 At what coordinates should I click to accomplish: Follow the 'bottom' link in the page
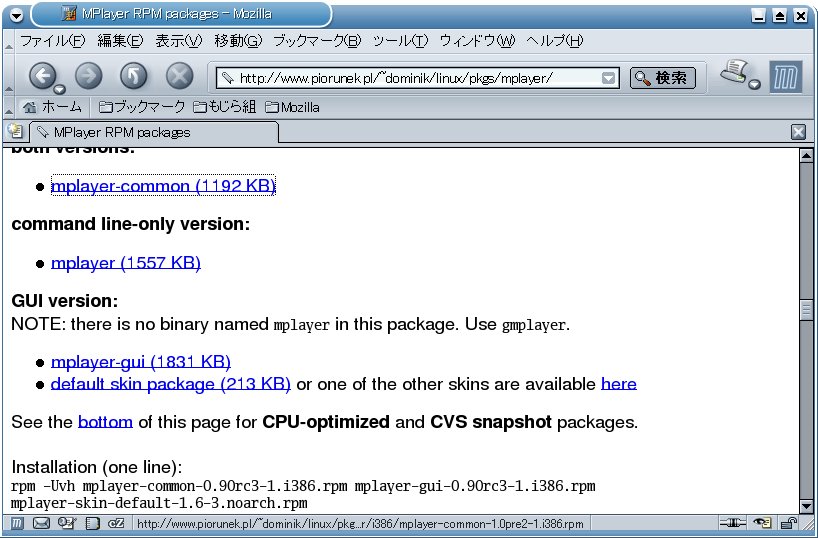pyautogui.click(x=105, y=422)
